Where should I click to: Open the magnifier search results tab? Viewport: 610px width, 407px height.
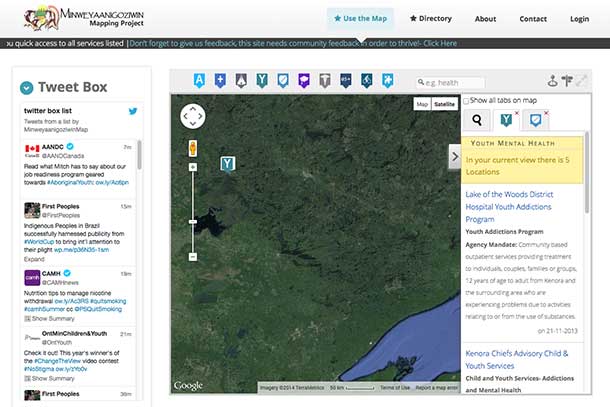[x=477, y=121]
